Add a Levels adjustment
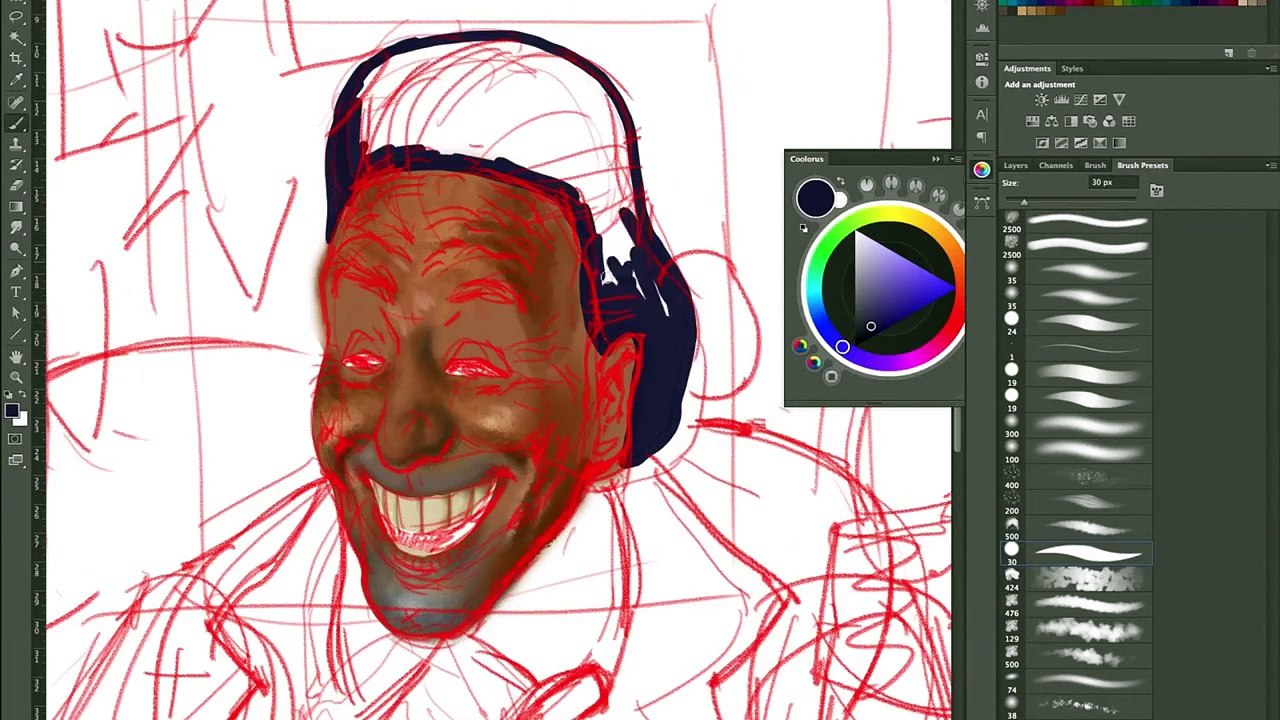 point(1061,100)
